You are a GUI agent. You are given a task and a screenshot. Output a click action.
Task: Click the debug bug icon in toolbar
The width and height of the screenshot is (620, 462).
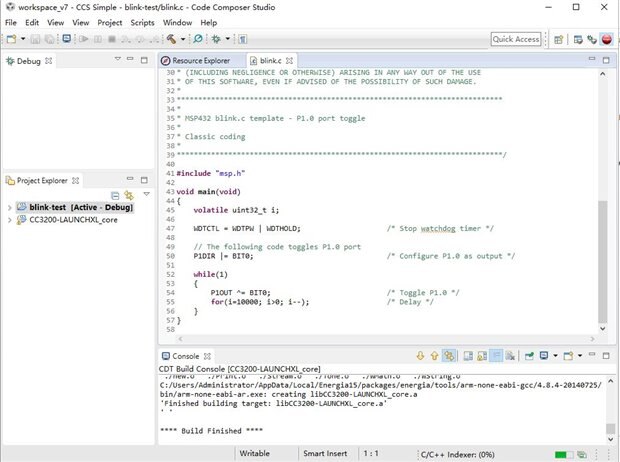[x=216, y=39]
